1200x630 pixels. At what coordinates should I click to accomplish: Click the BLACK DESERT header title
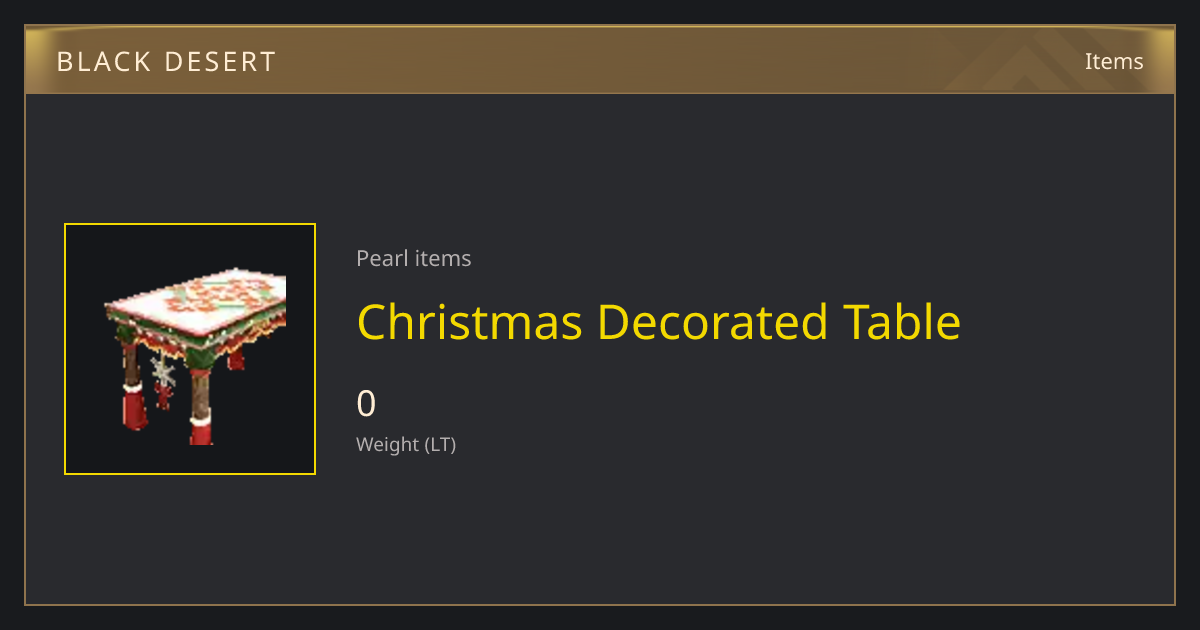166,62
